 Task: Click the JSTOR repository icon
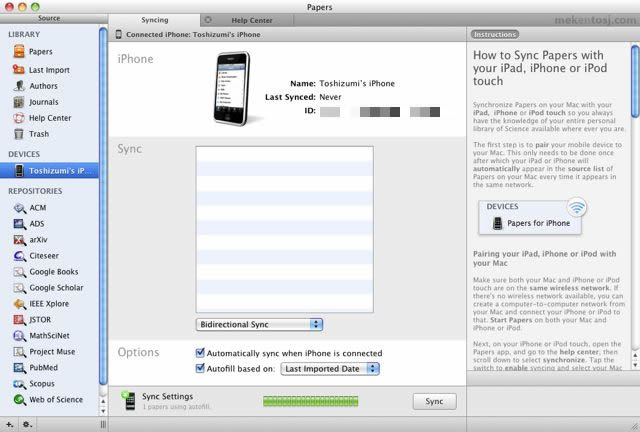pos(20,320)
